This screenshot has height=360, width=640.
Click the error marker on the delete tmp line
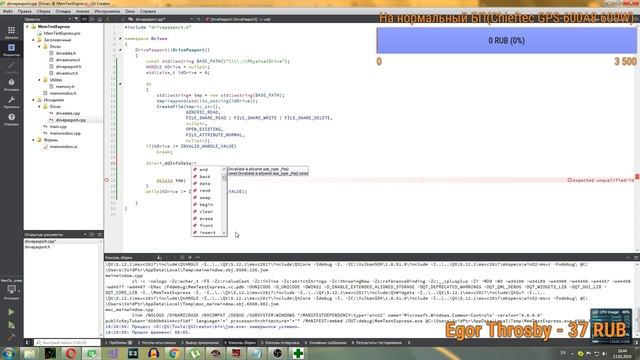(x=107, y=180)
